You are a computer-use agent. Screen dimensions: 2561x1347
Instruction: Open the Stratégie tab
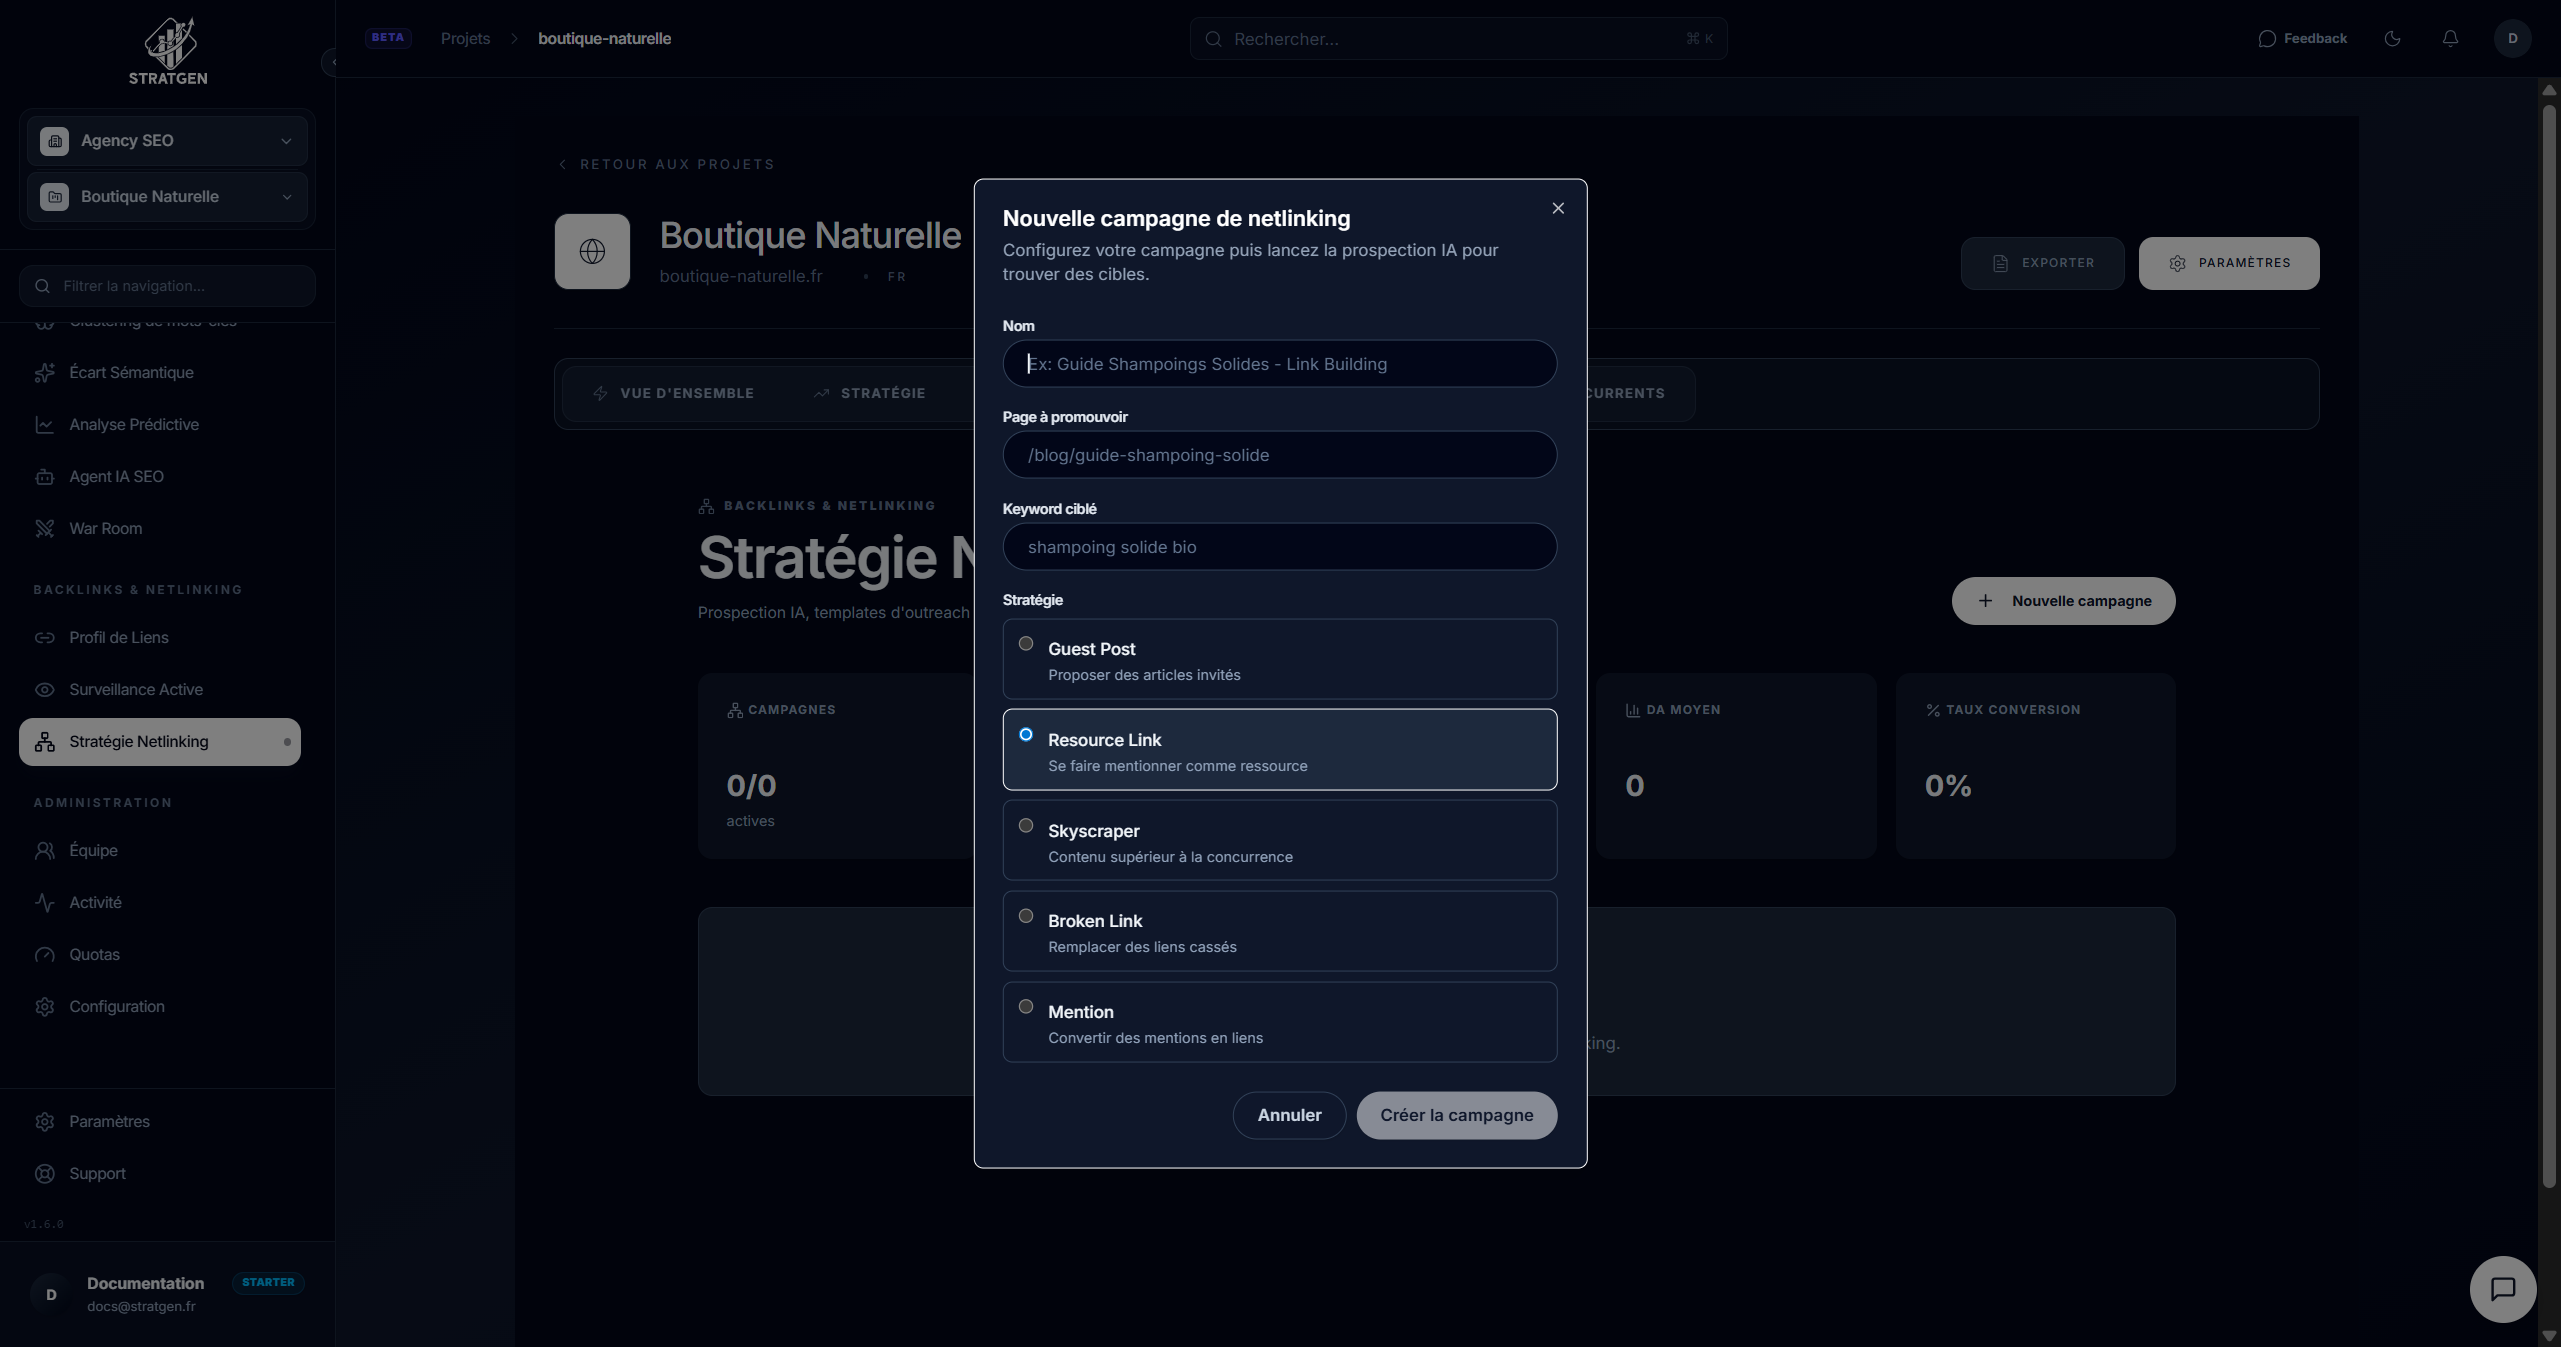[869, 393]
